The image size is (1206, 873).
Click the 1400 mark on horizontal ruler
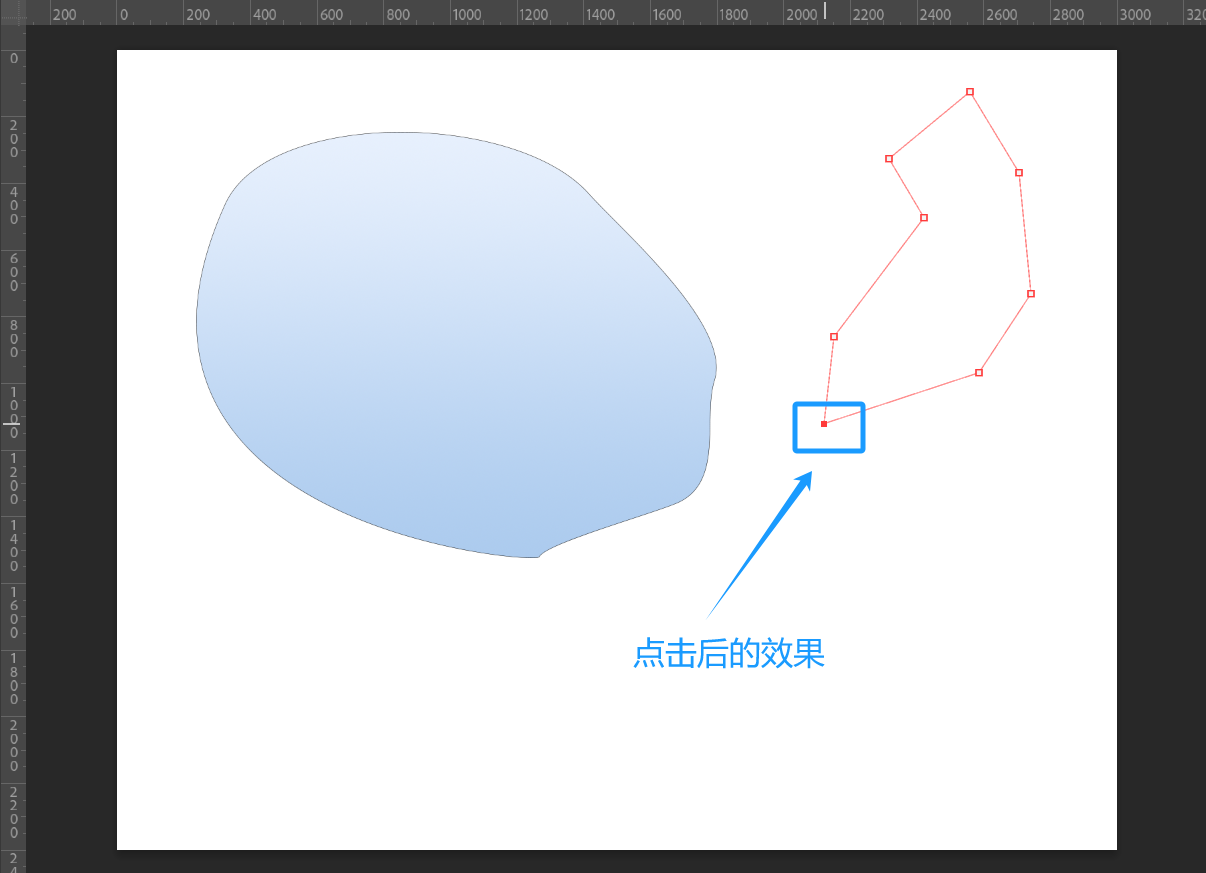601,15
